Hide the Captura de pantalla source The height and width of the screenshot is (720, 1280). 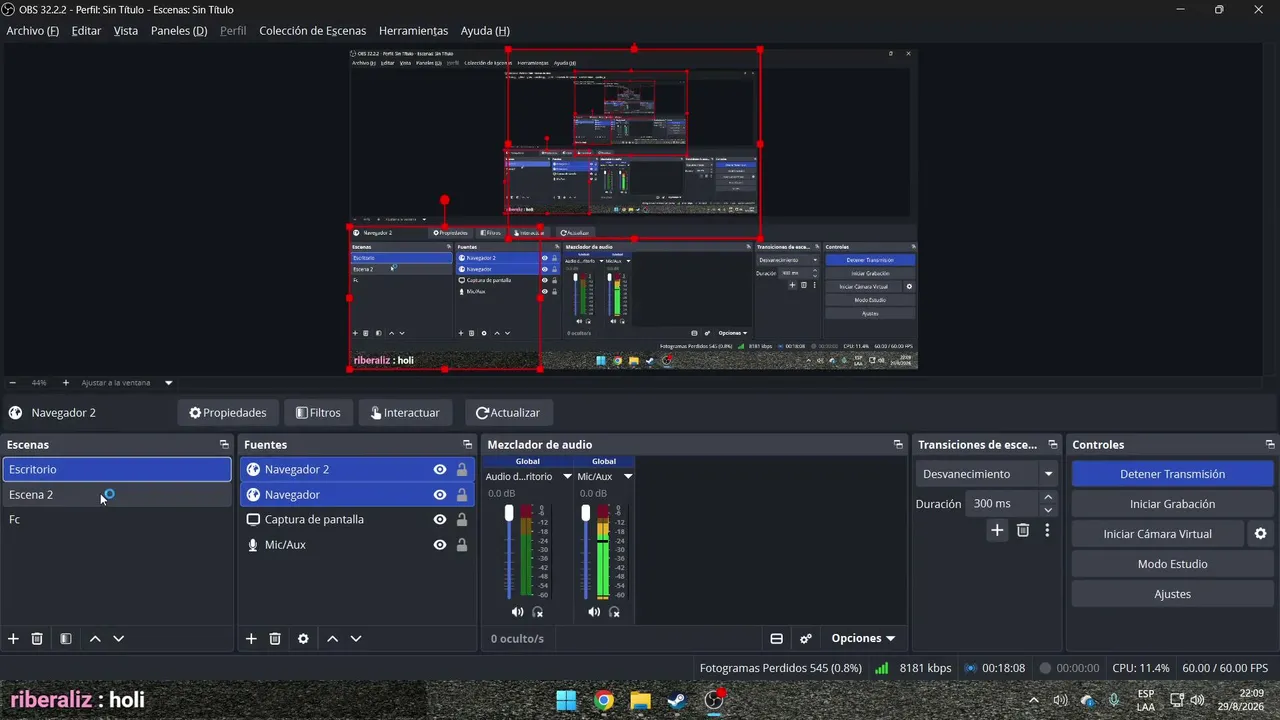click(440, 520)
